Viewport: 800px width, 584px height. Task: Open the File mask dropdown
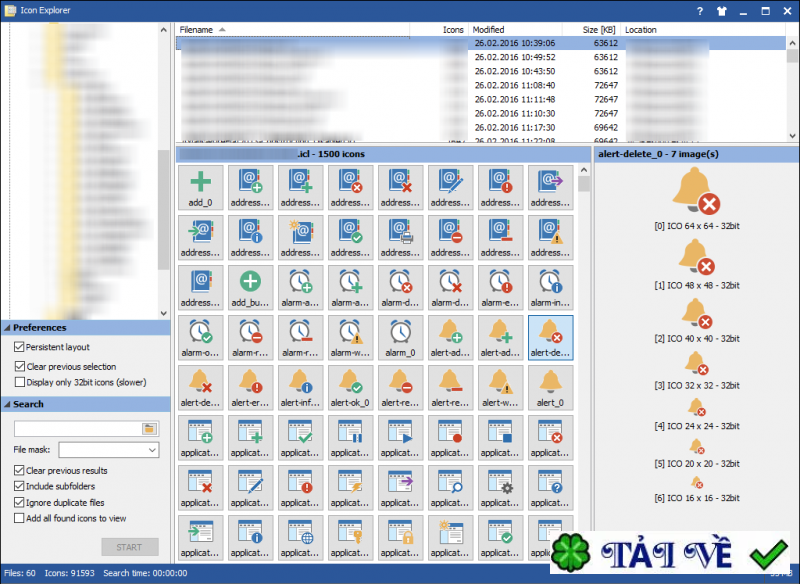[x=151, y=451]
